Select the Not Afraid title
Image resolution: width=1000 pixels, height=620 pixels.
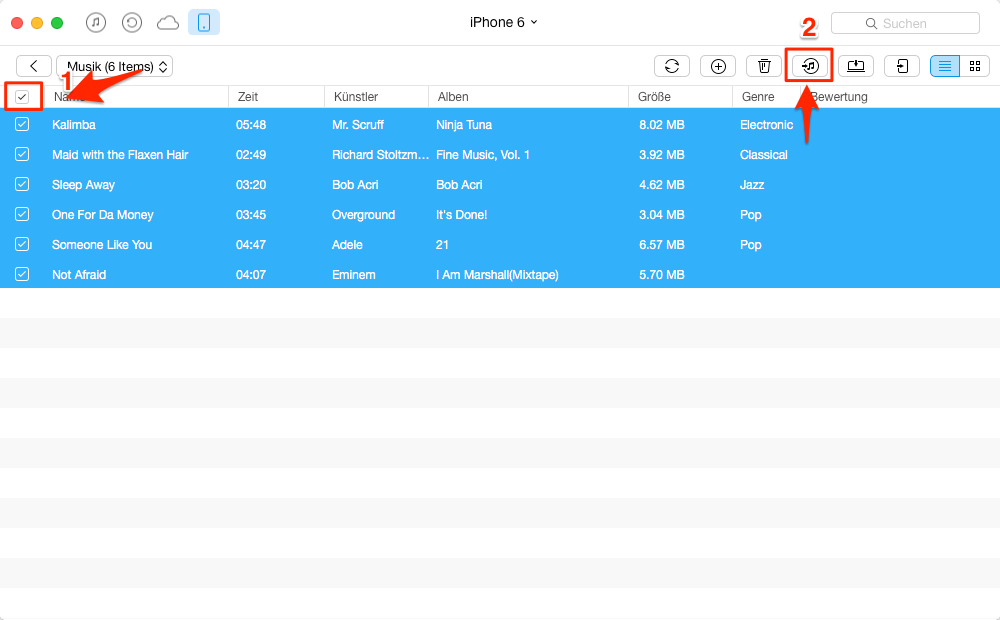click(x=79, y=274)
